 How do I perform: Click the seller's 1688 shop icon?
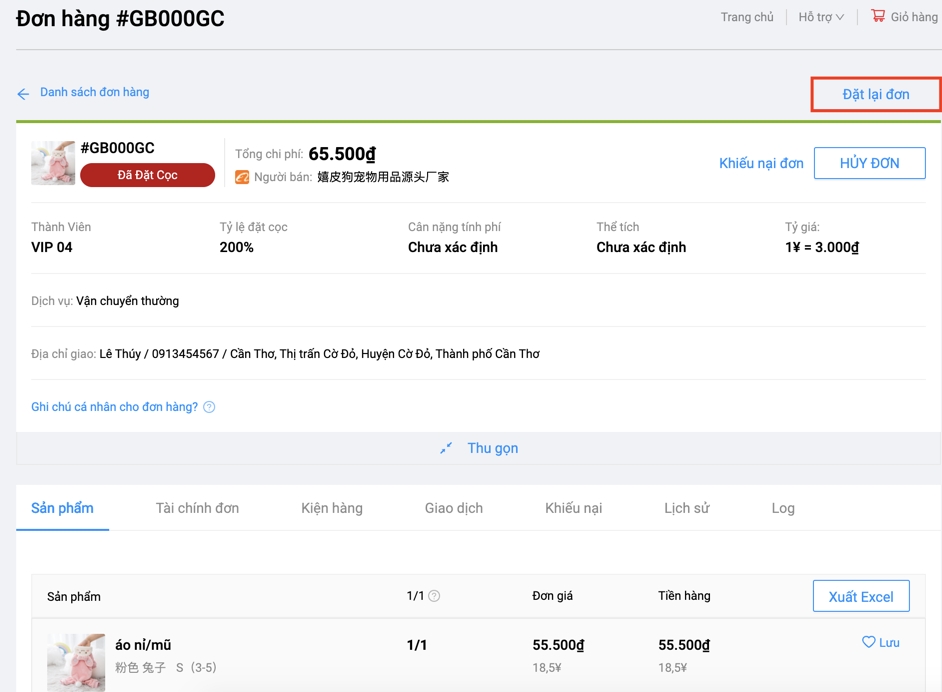click(x=242, y=177)
